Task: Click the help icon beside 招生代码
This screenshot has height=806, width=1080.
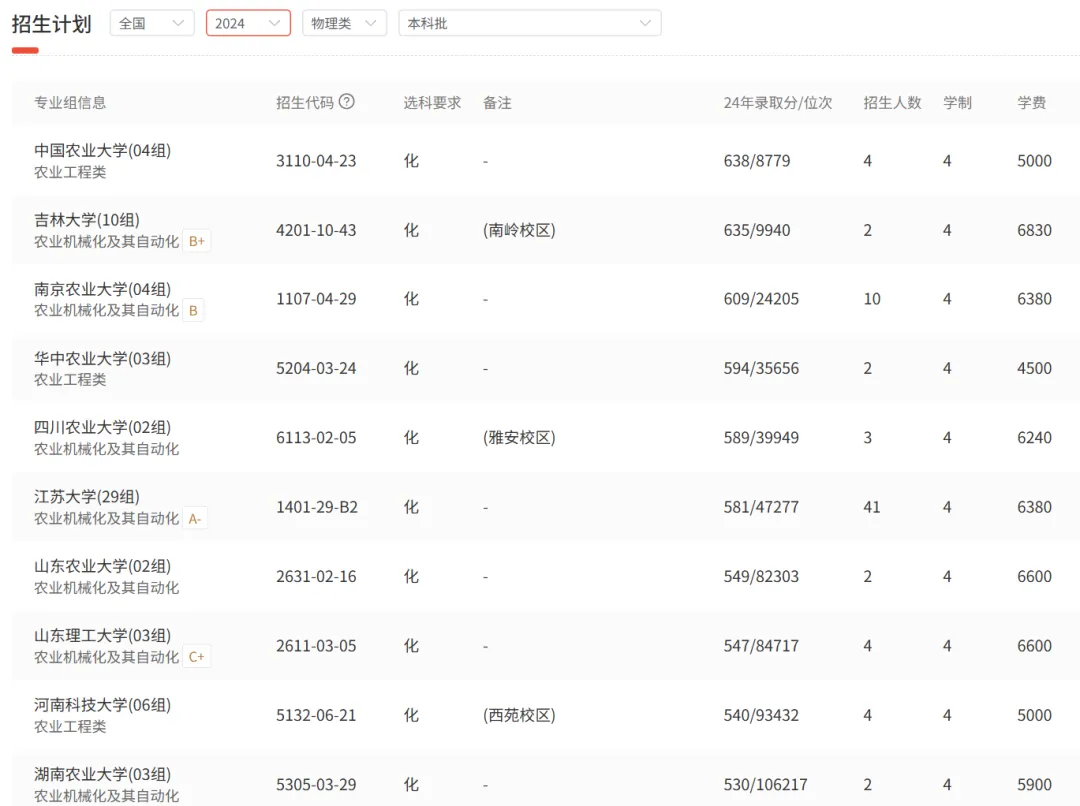Action: click(347, 102)
